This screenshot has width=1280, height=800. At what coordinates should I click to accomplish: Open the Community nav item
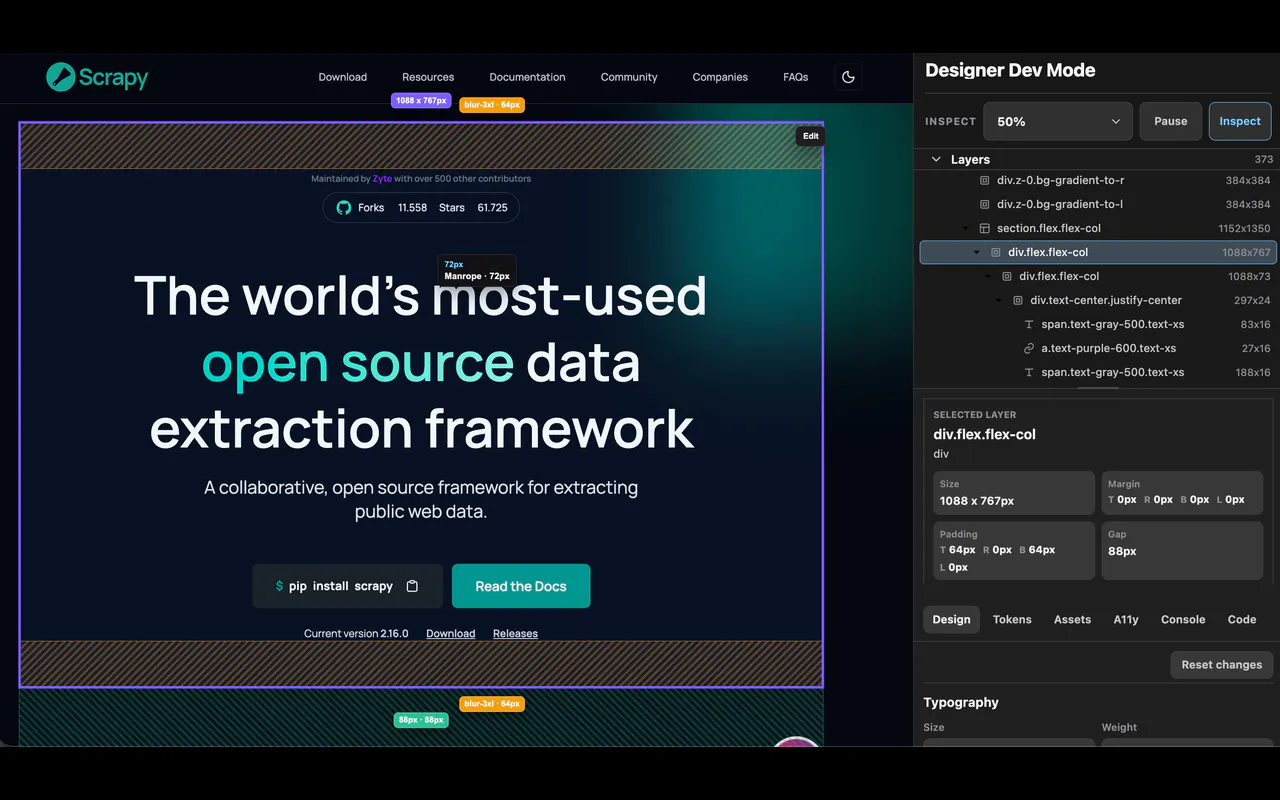(x=629, y=77)
